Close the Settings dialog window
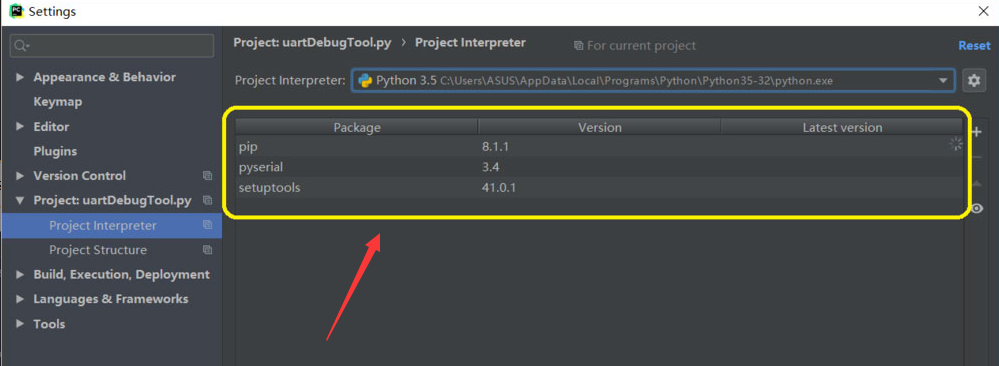999x366 pixels. point(983,11)
